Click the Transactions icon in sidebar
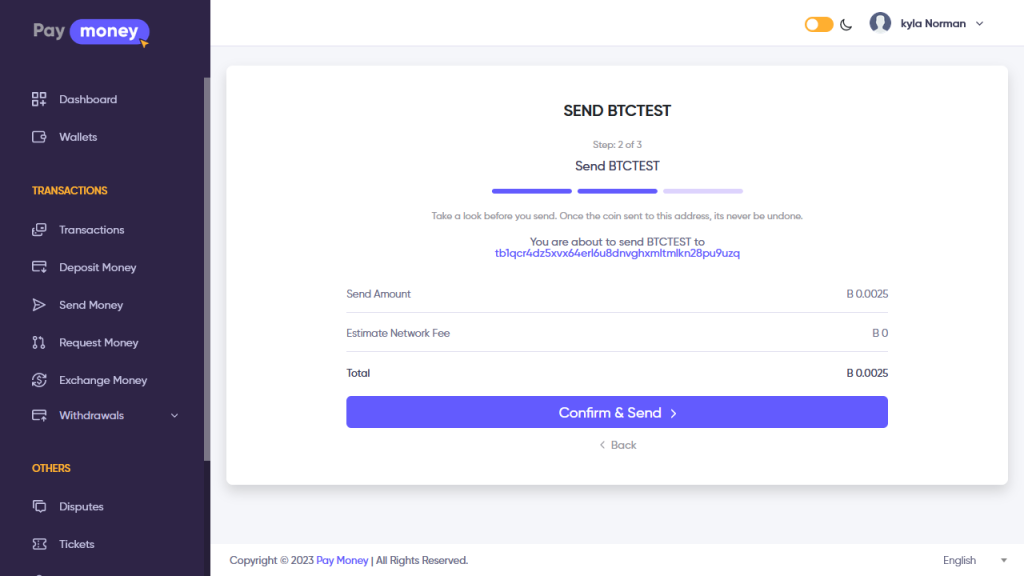This screenshot has height=576, width=1024. pyautogui.click(x=39, y=230)
